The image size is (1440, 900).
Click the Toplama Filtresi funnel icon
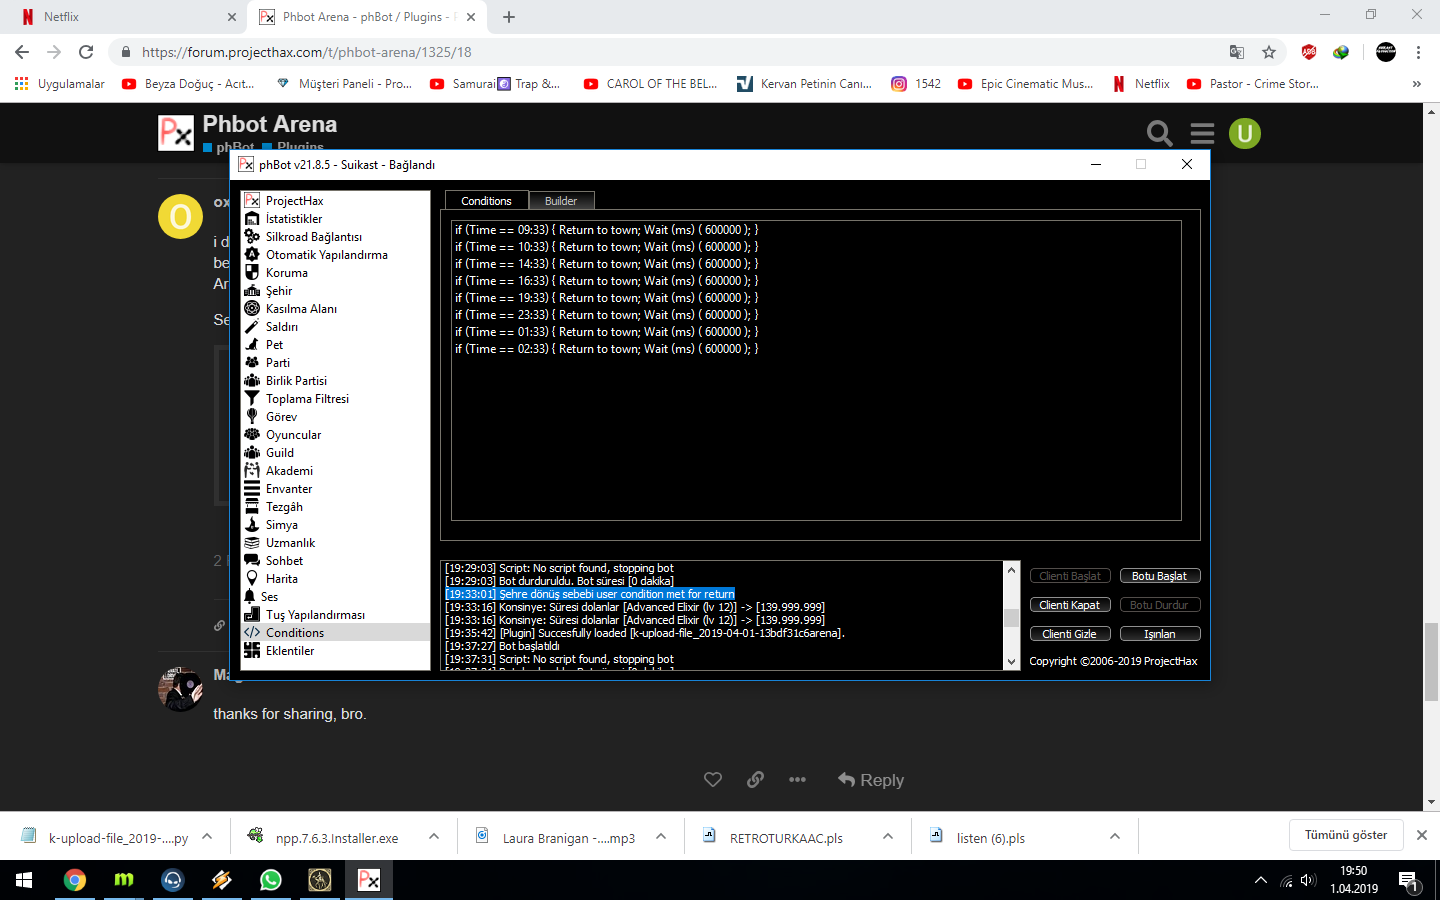pos(252,399)
